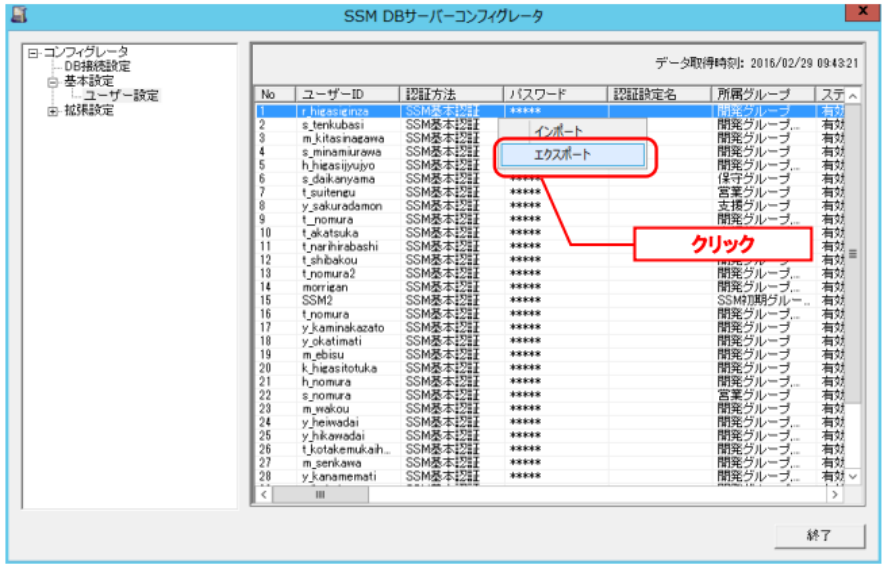Click the vertical scrollbar thumb

[852, 254]
